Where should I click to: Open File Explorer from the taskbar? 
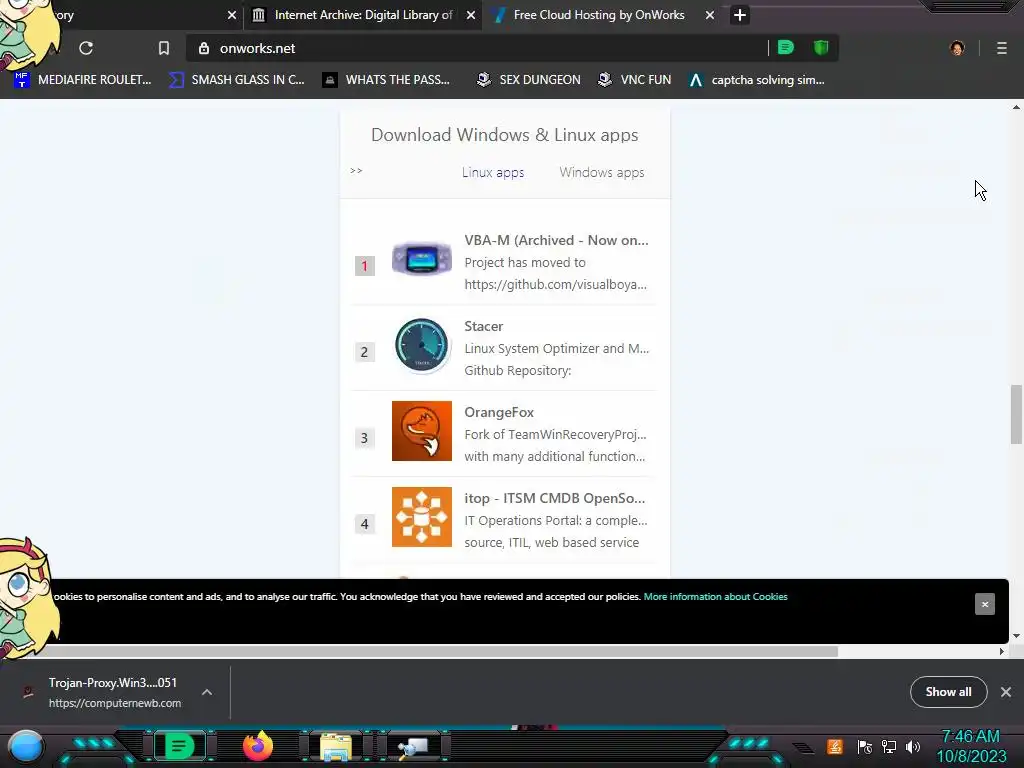pyautogui.click(x=336, y=747)
